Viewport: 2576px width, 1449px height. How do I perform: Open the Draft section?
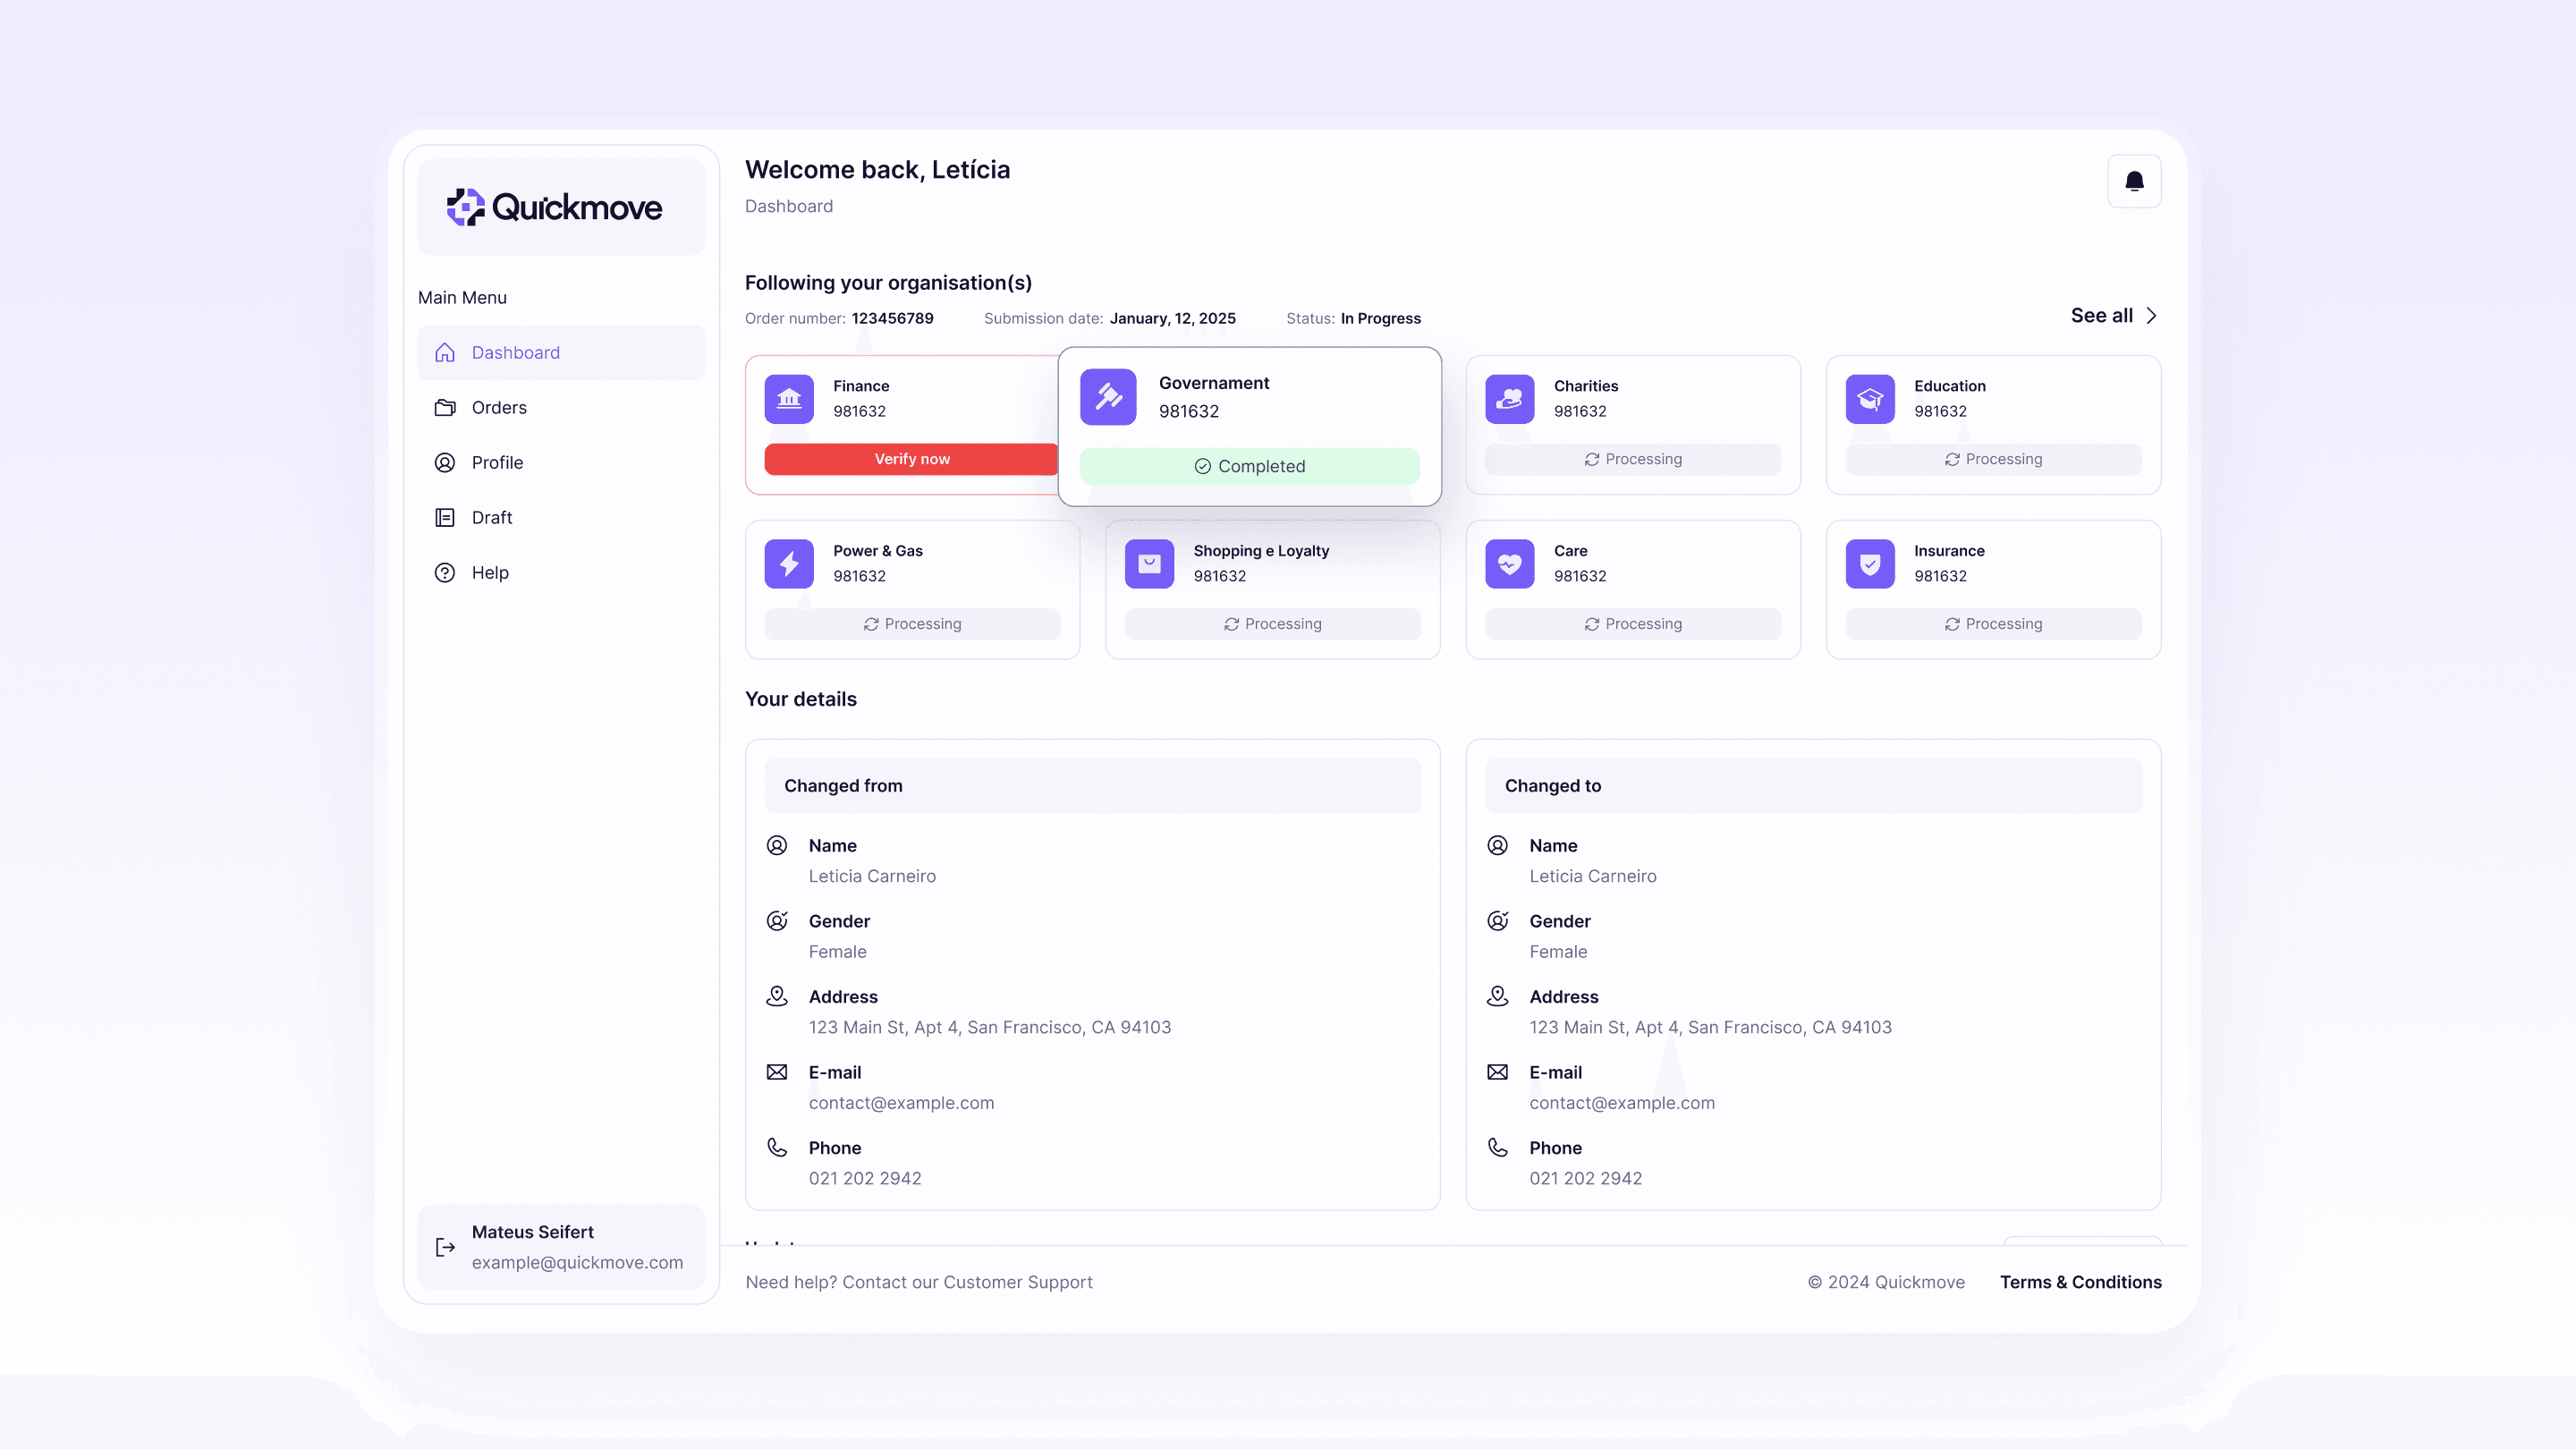click(x=491, y=518)
